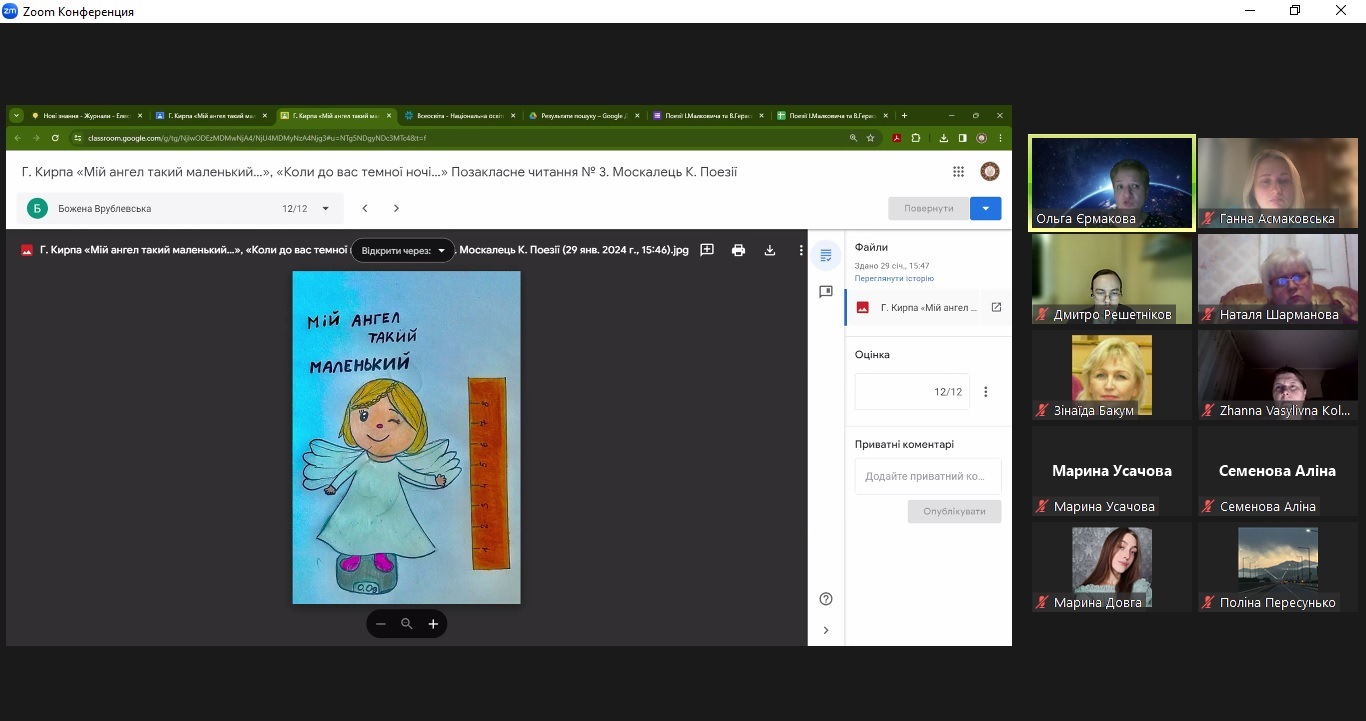Reload the browser page
This screenshot has width=1366, height=721.
[x=55, y=138]
